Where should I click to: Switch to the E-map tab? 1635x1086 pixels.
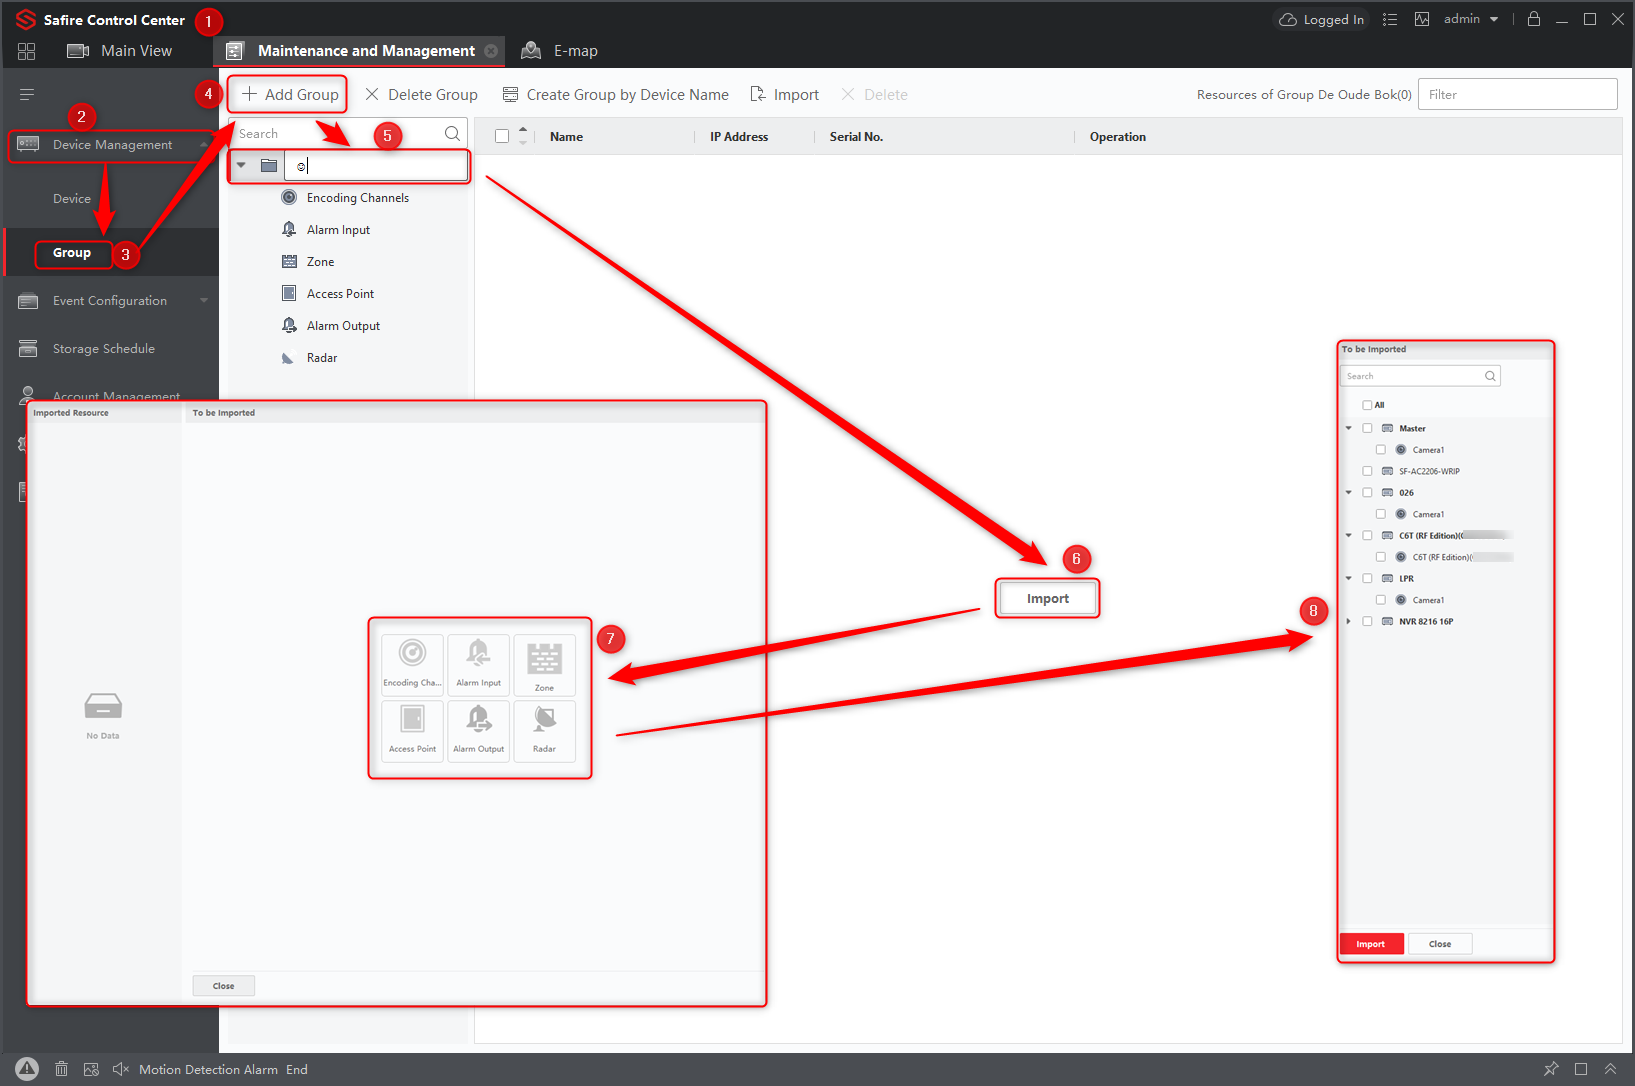tap(560, 51)
